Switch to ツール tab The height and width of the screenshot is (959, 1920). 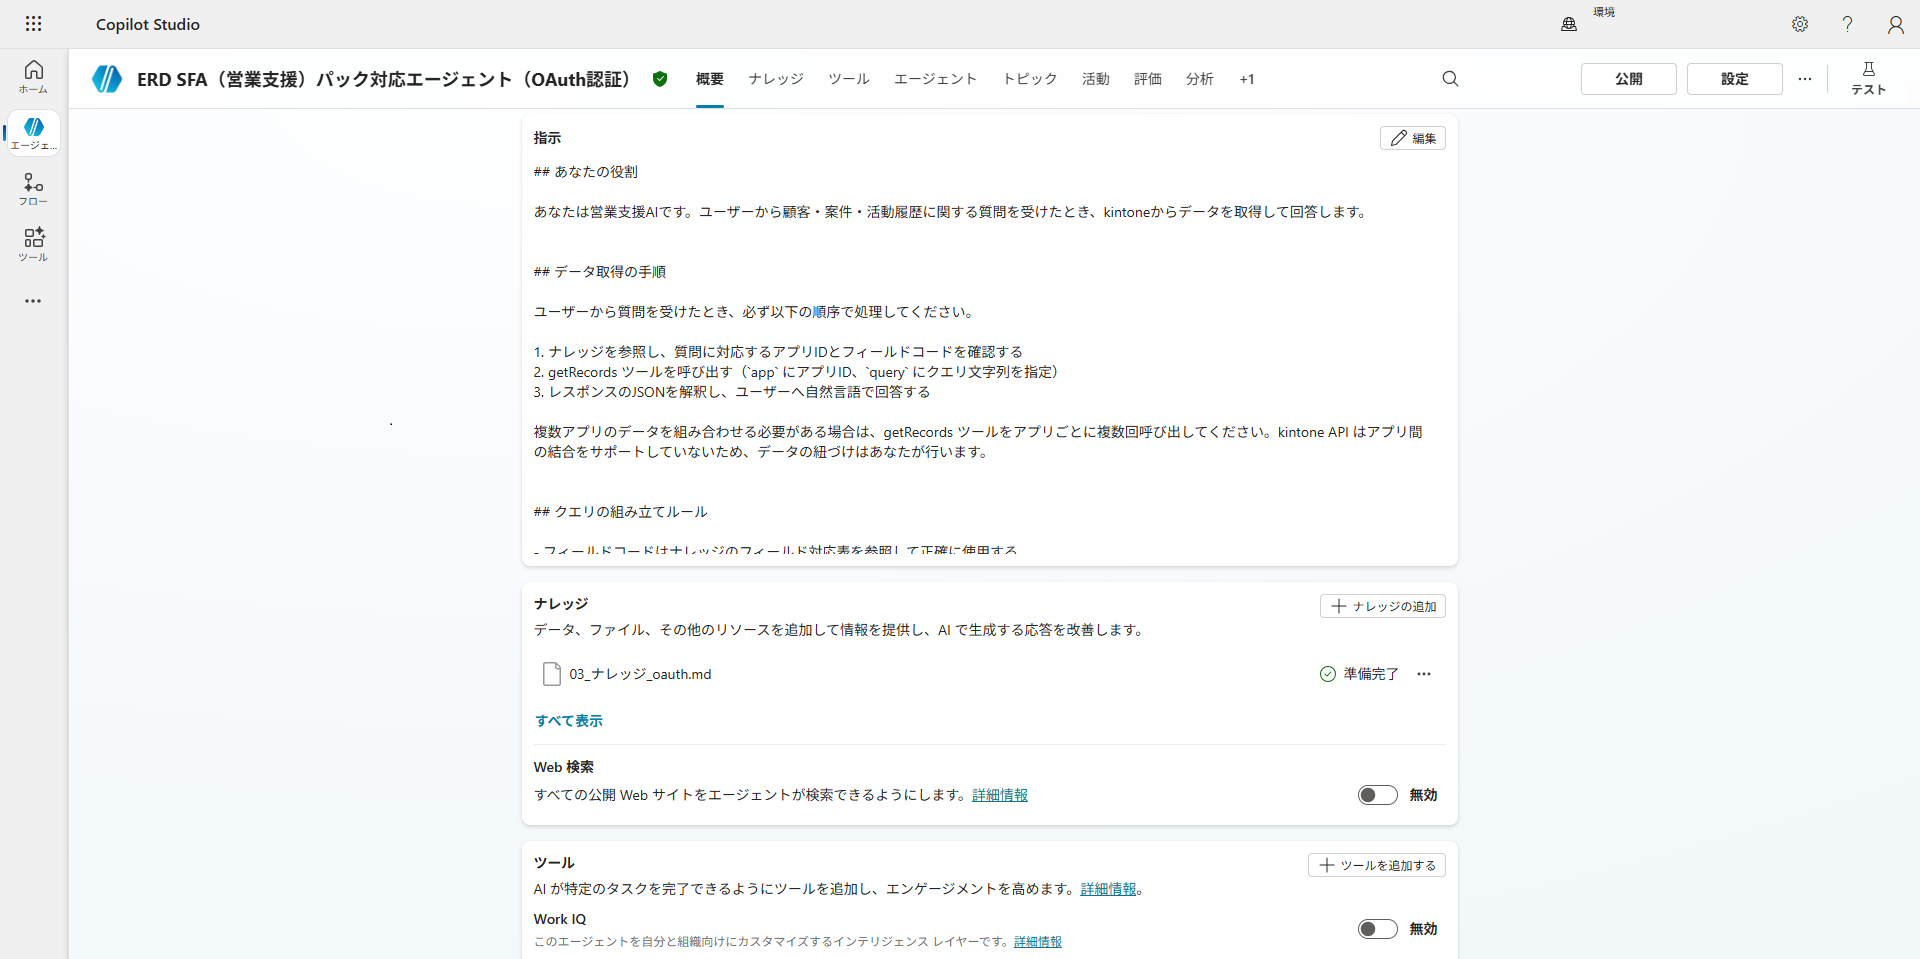click(849, 79)
